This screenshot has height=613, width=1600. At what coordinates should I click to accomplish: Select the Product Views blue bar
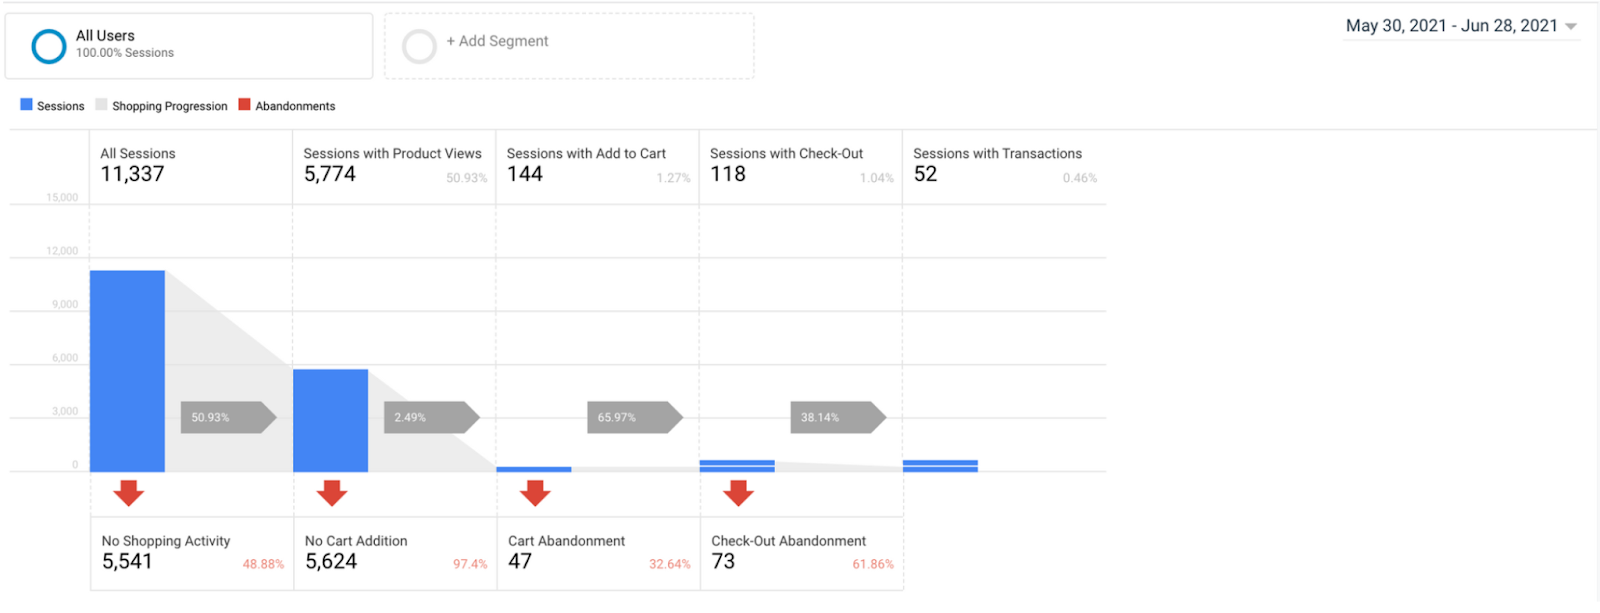click(330, 420)
